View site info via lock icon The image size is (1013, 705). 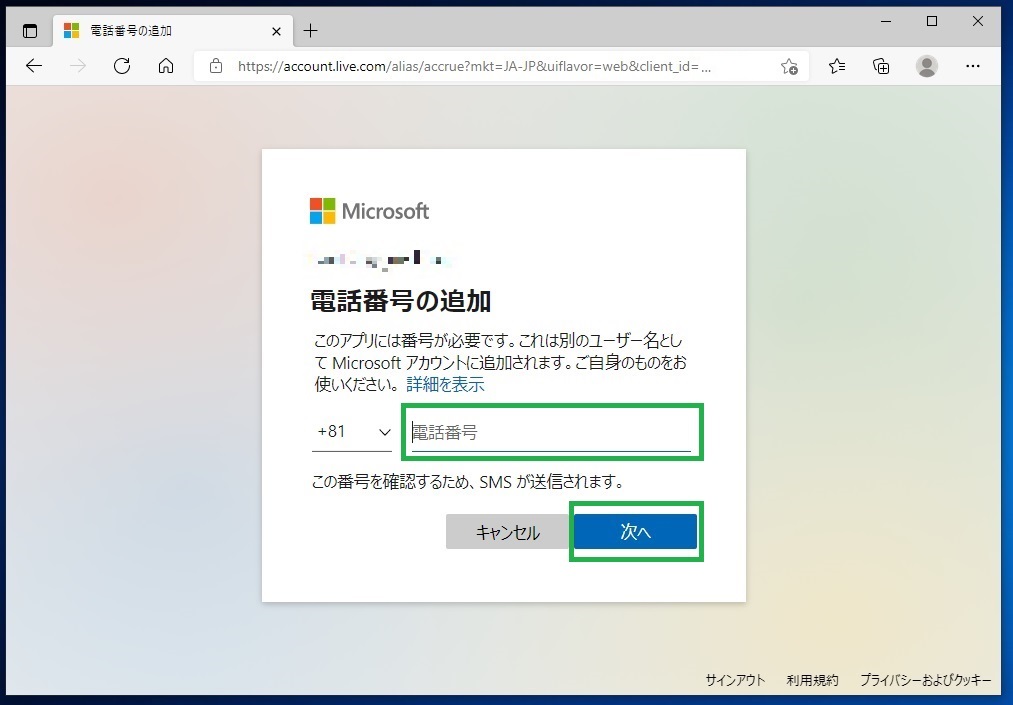point(216,66)
